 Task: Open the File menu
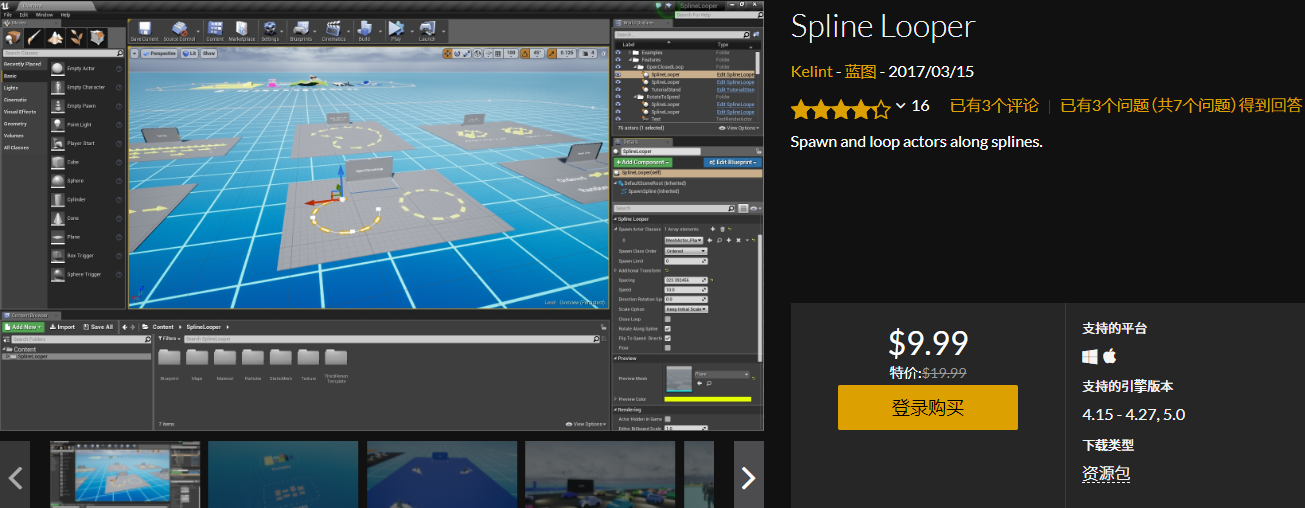(x=8, y=15)
